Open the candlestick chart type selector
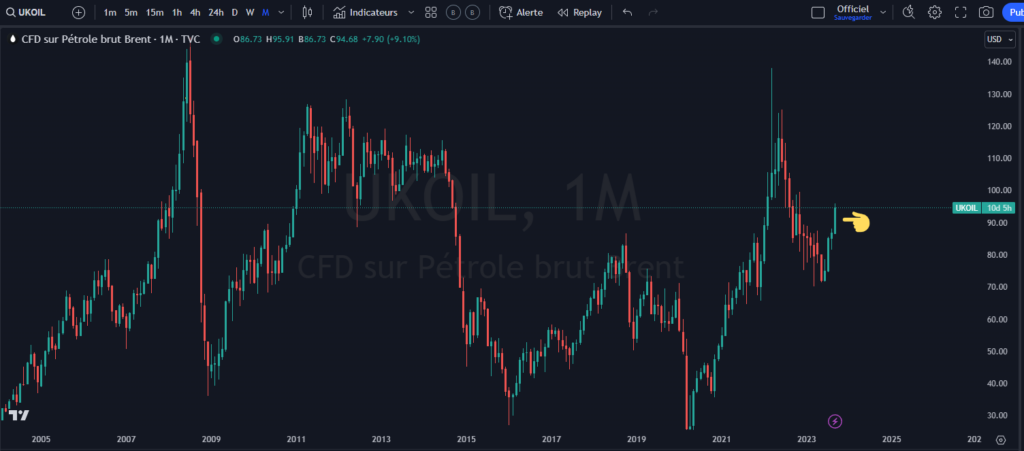Image resolution: width=1024 pixels, height=451 pixels. (x=307, y=12)
